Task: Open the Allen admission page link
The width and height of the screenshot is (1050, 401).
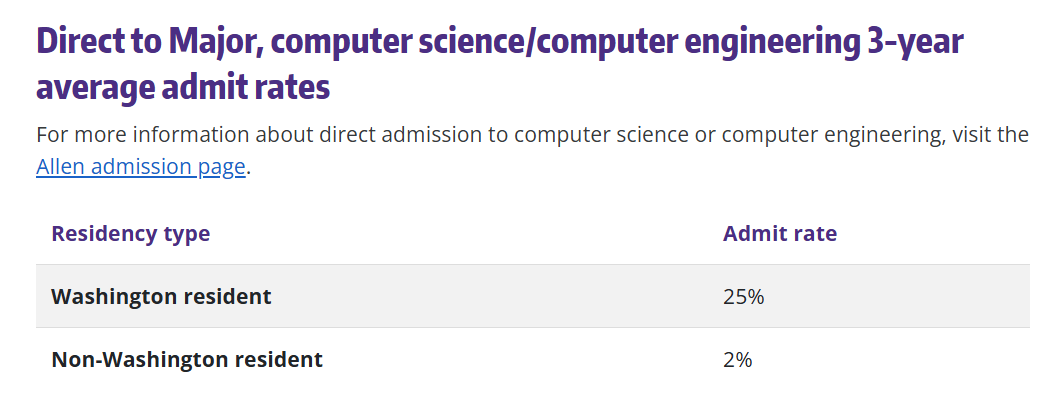Action: 140,167
